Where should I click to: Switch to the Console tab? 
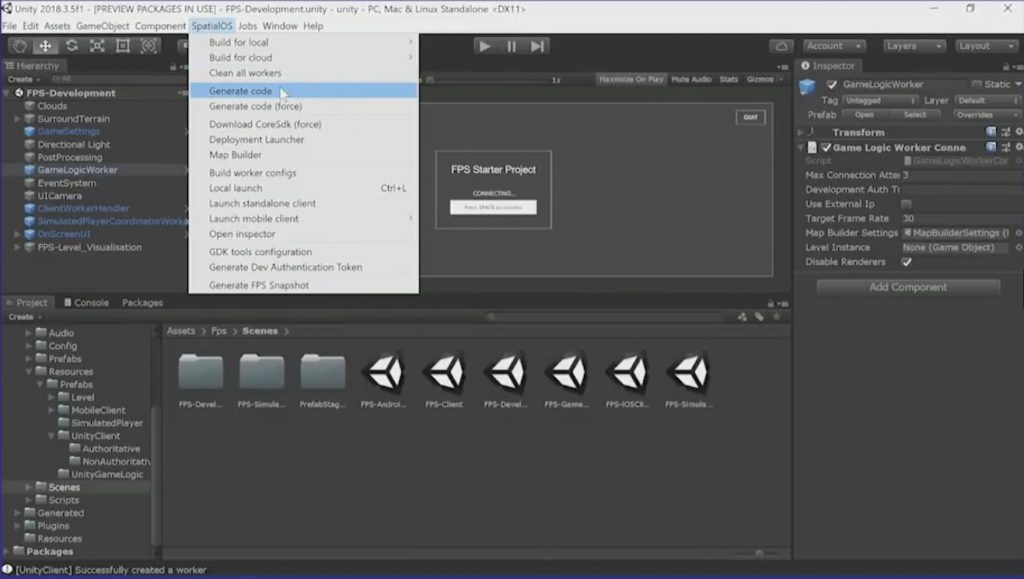coord(86,303)
